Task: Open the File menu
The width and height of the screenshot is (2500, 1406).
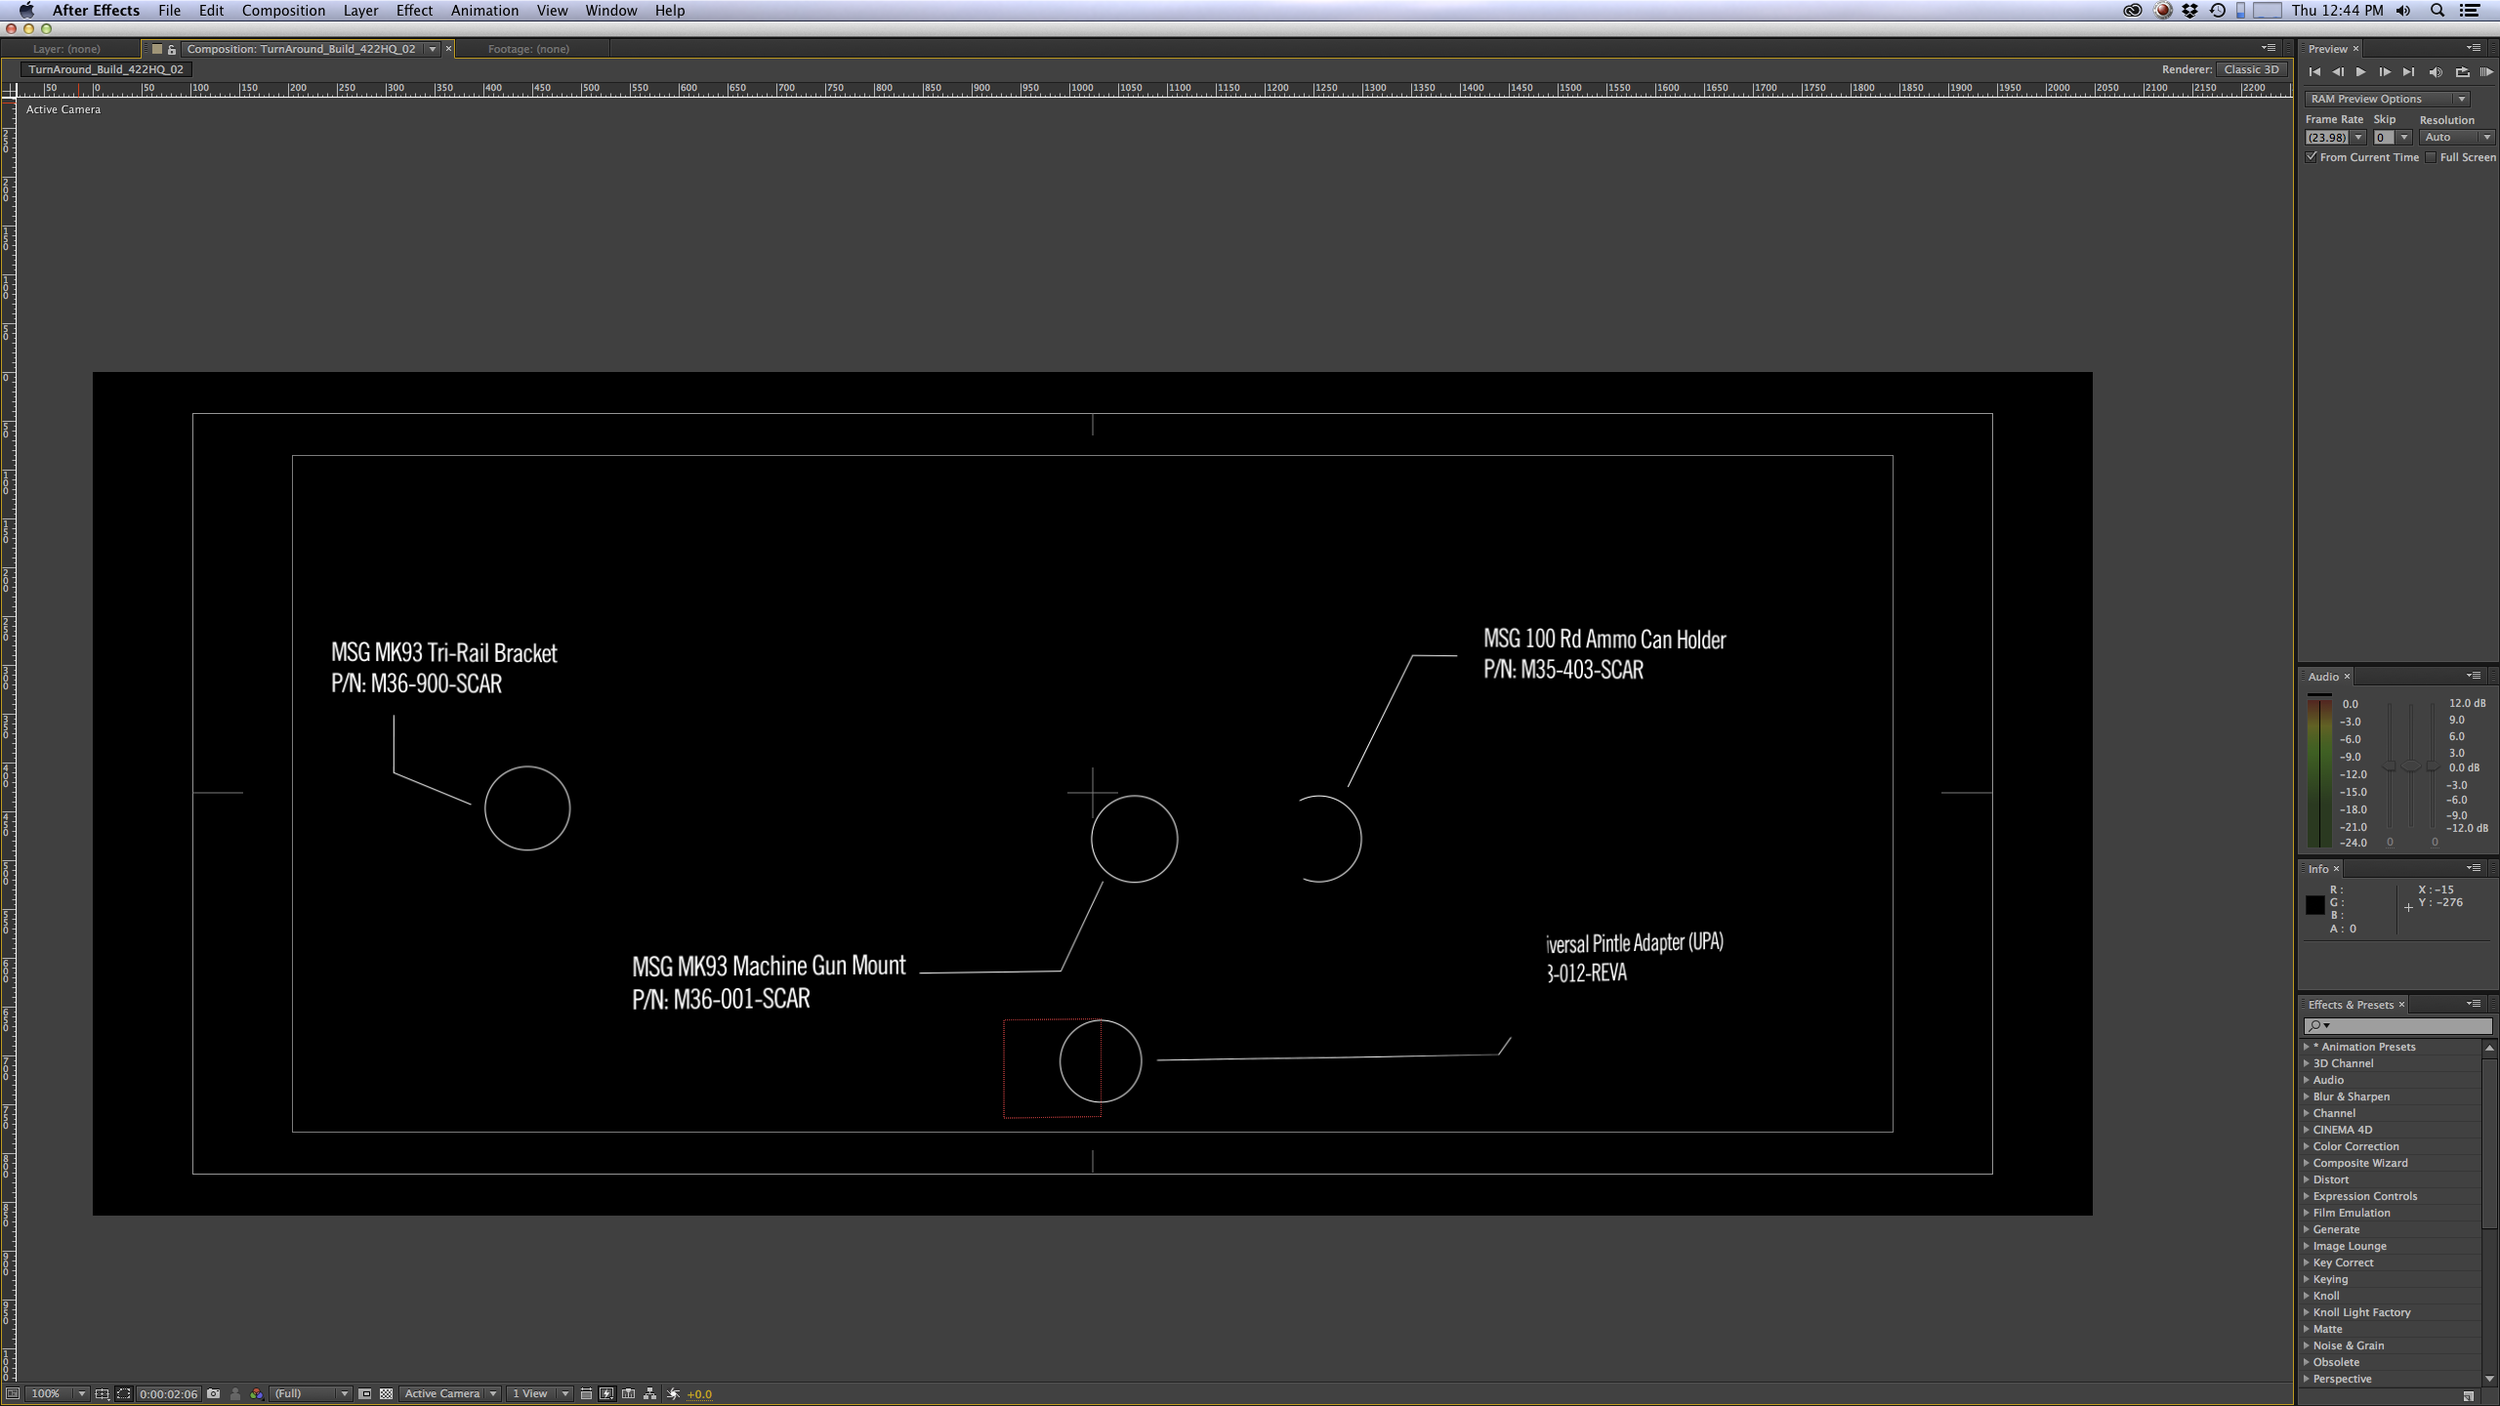Action: point(169,10)
